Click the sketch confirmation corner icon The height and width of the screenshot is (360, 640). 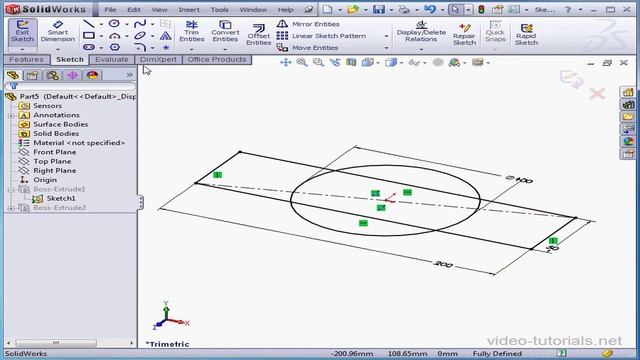571,80
